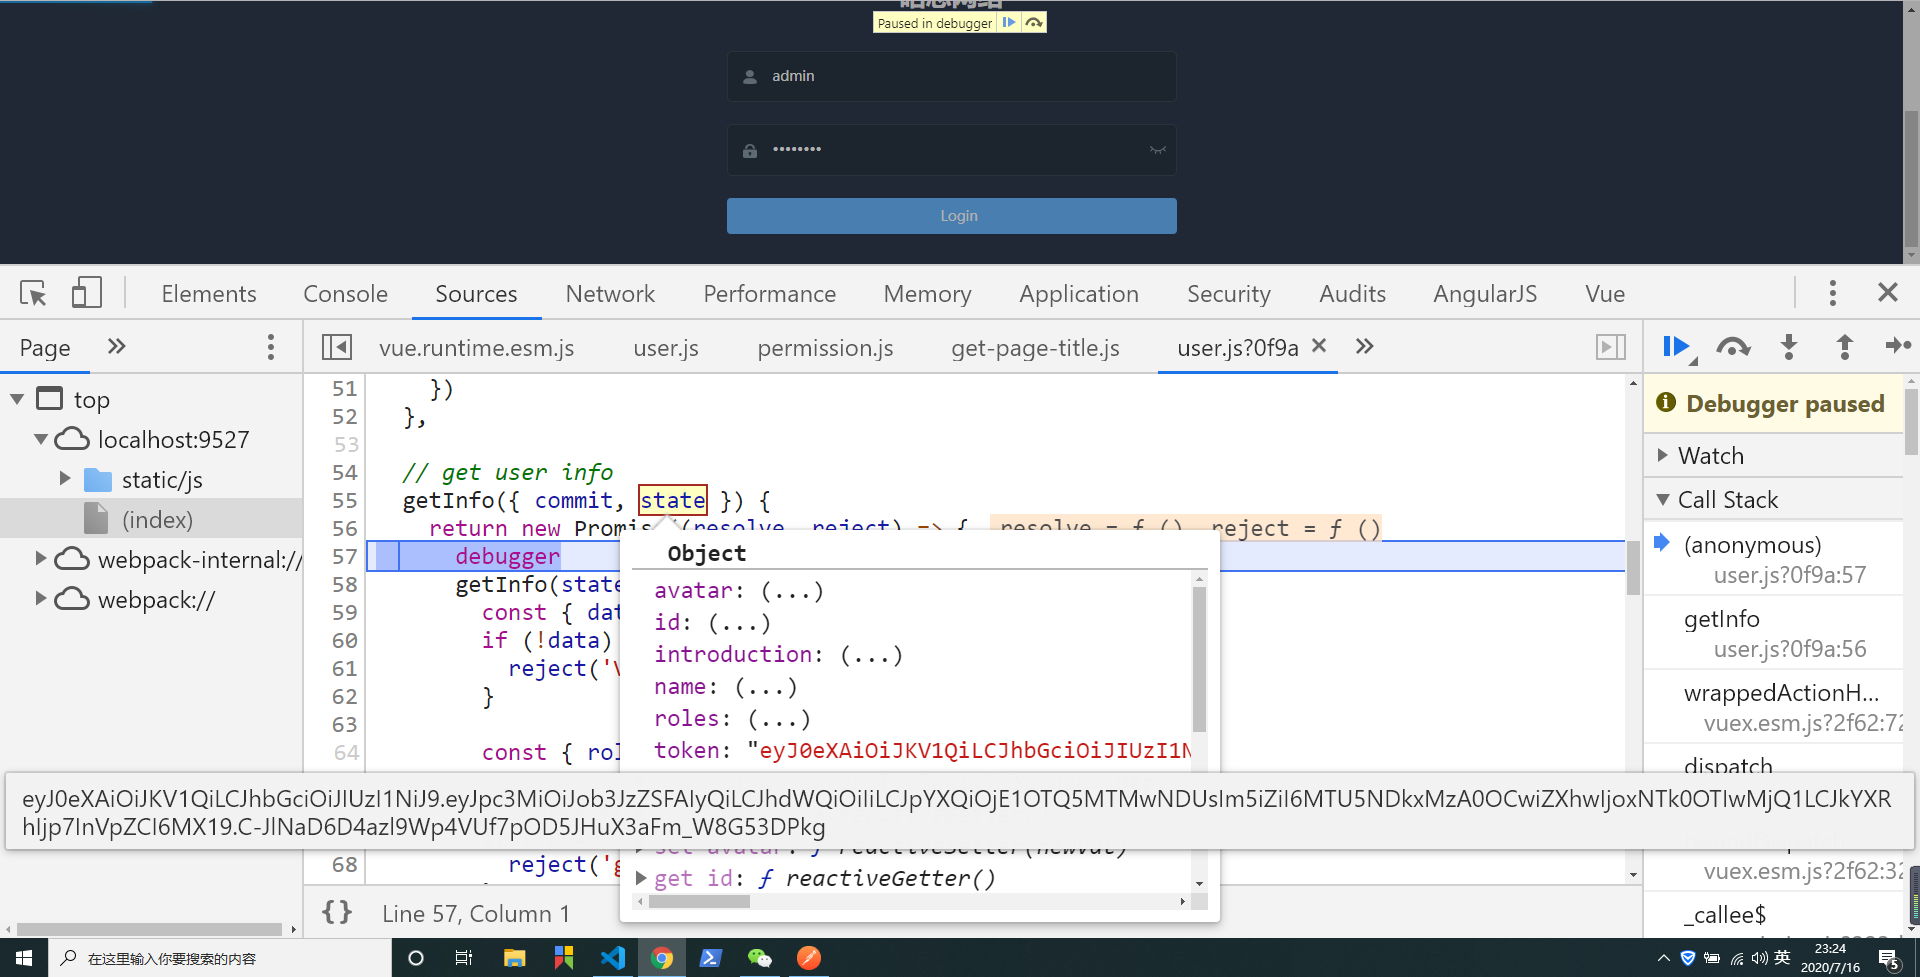Open Visual Studio Code from taskbar
Screen dimensions: 1920x977
[612, 958]
